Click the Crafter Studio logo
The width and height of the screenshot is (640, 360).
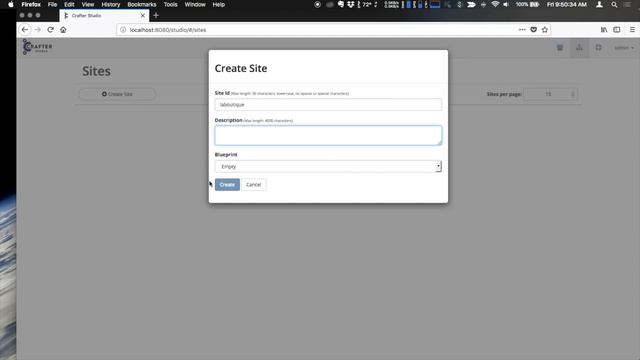click(37, 47)
